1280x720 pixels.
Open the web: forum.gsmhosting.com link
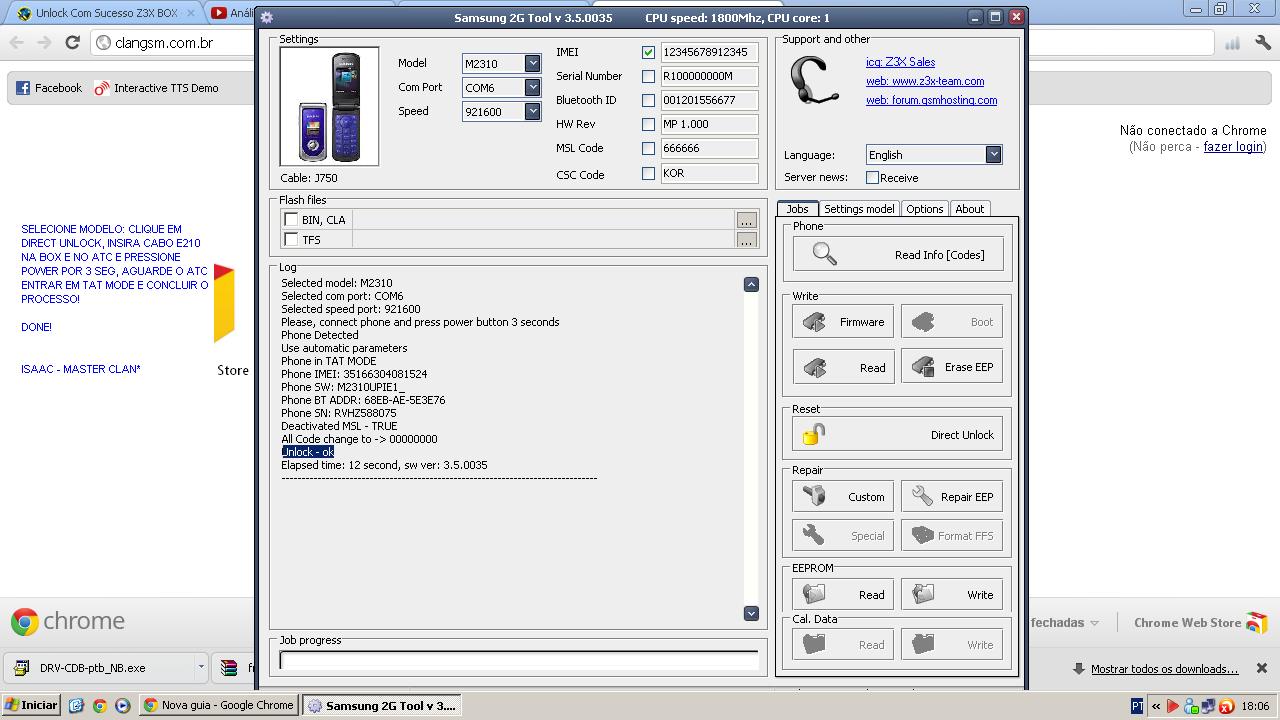931,100
